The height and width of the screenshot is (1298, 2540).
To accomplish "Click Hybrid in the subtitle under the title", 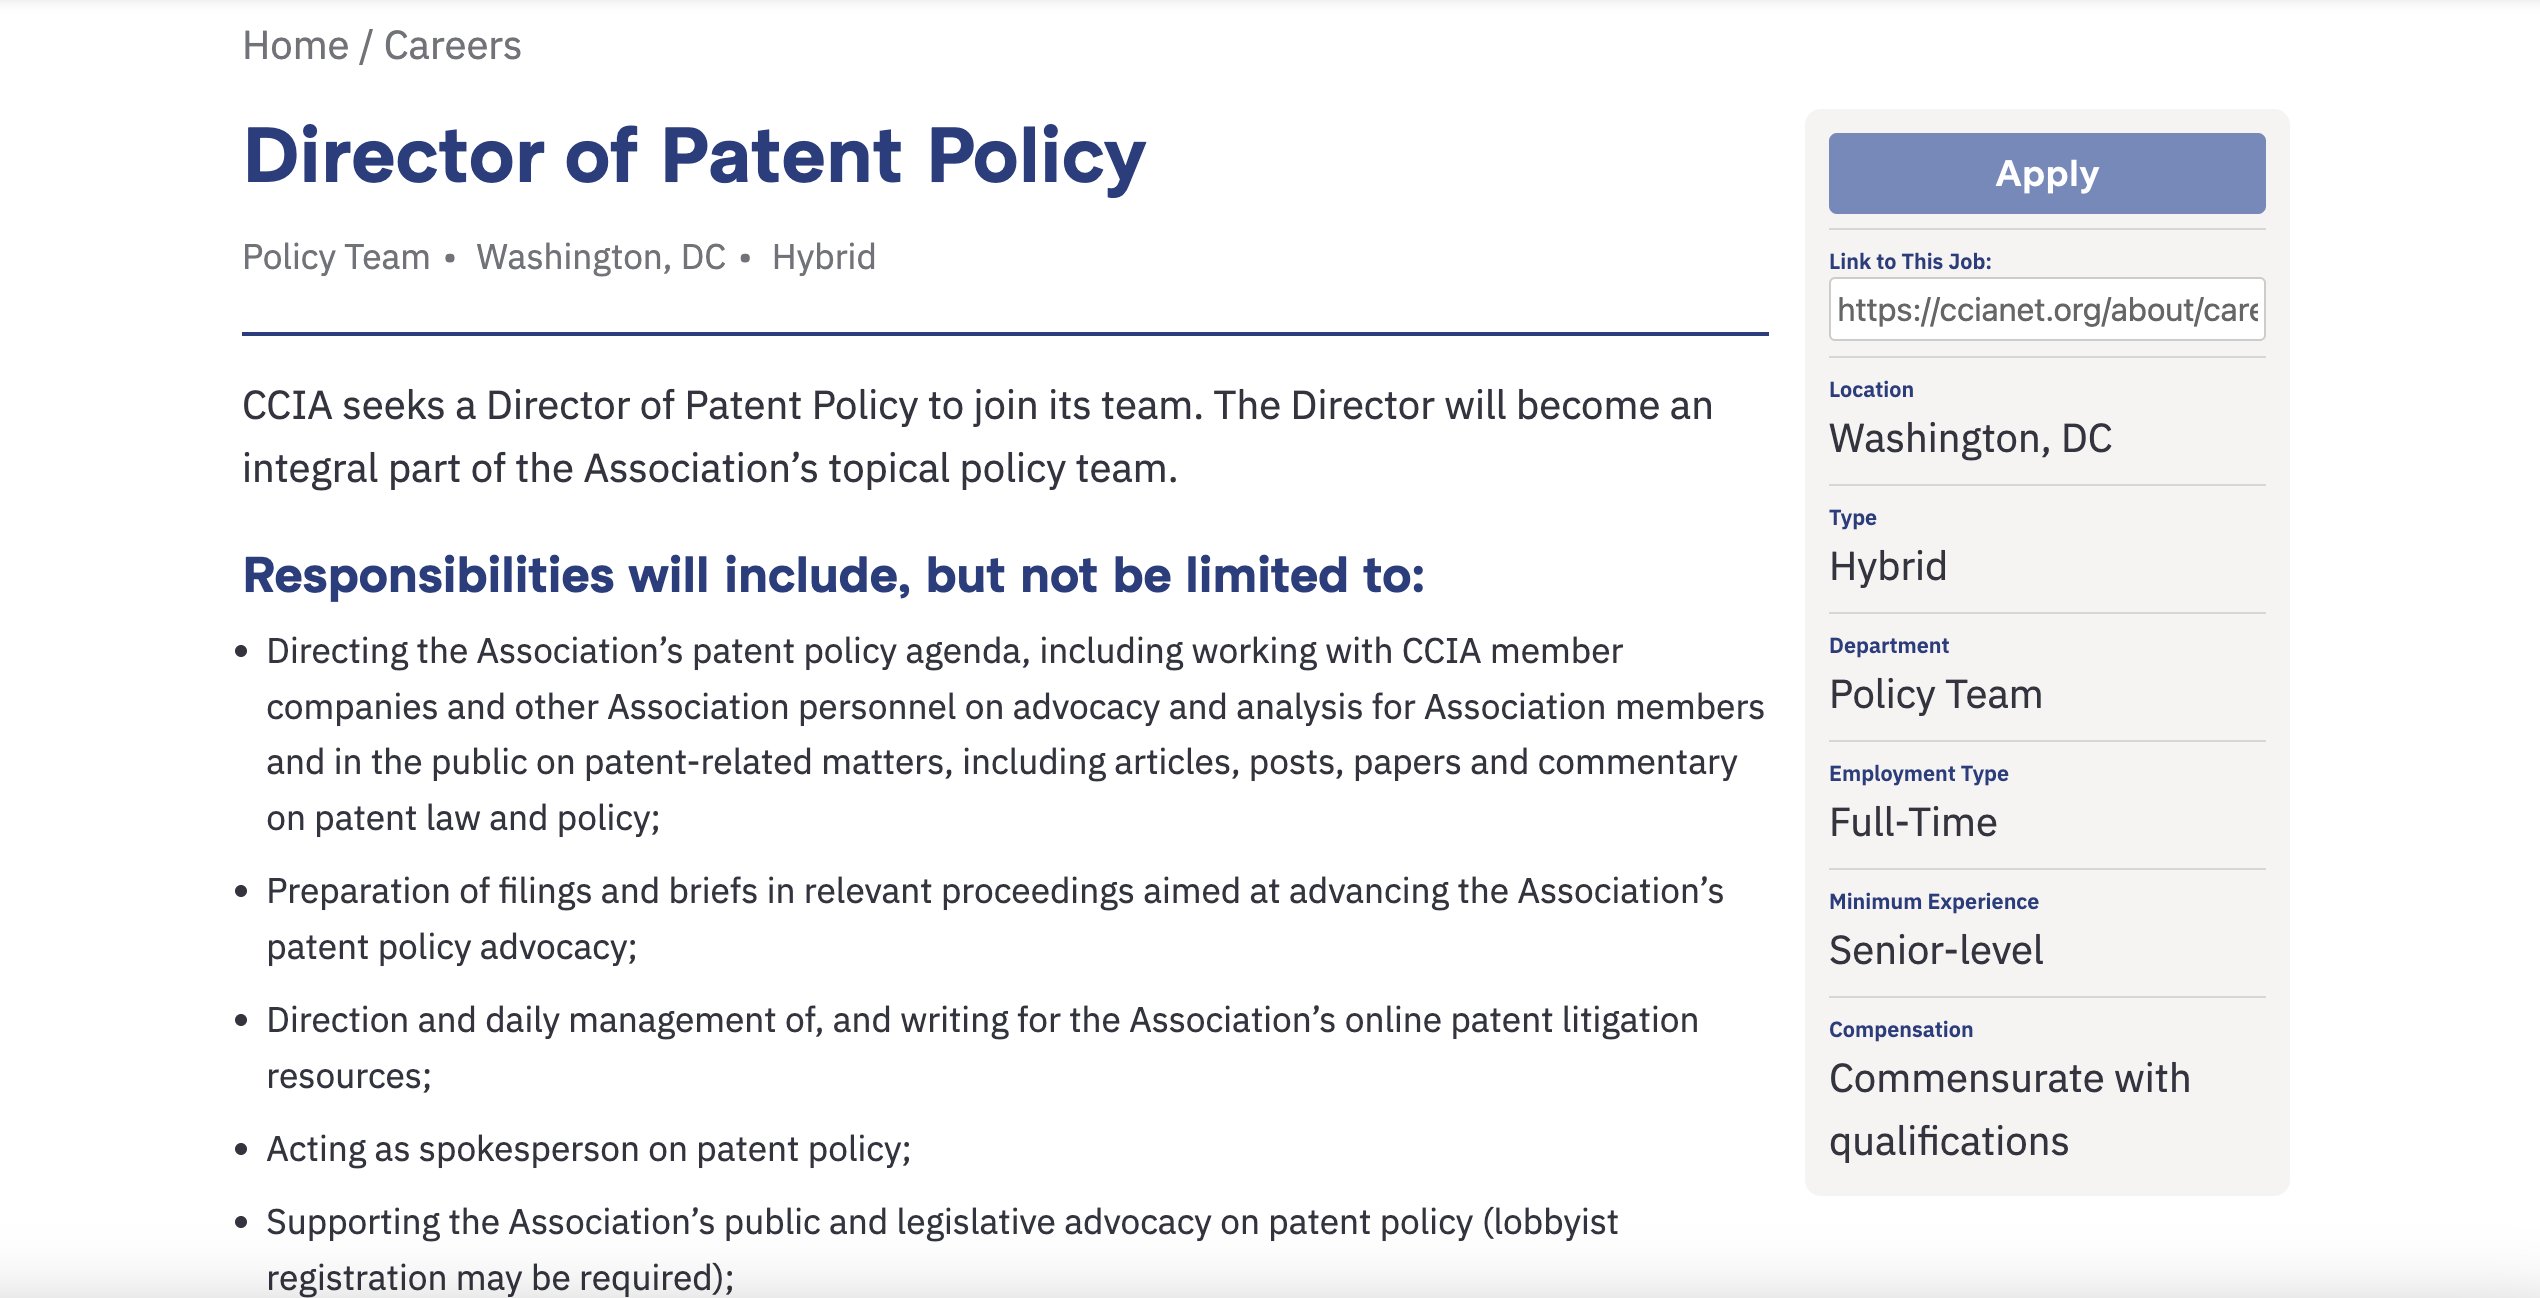I will (x=823, y=257).
